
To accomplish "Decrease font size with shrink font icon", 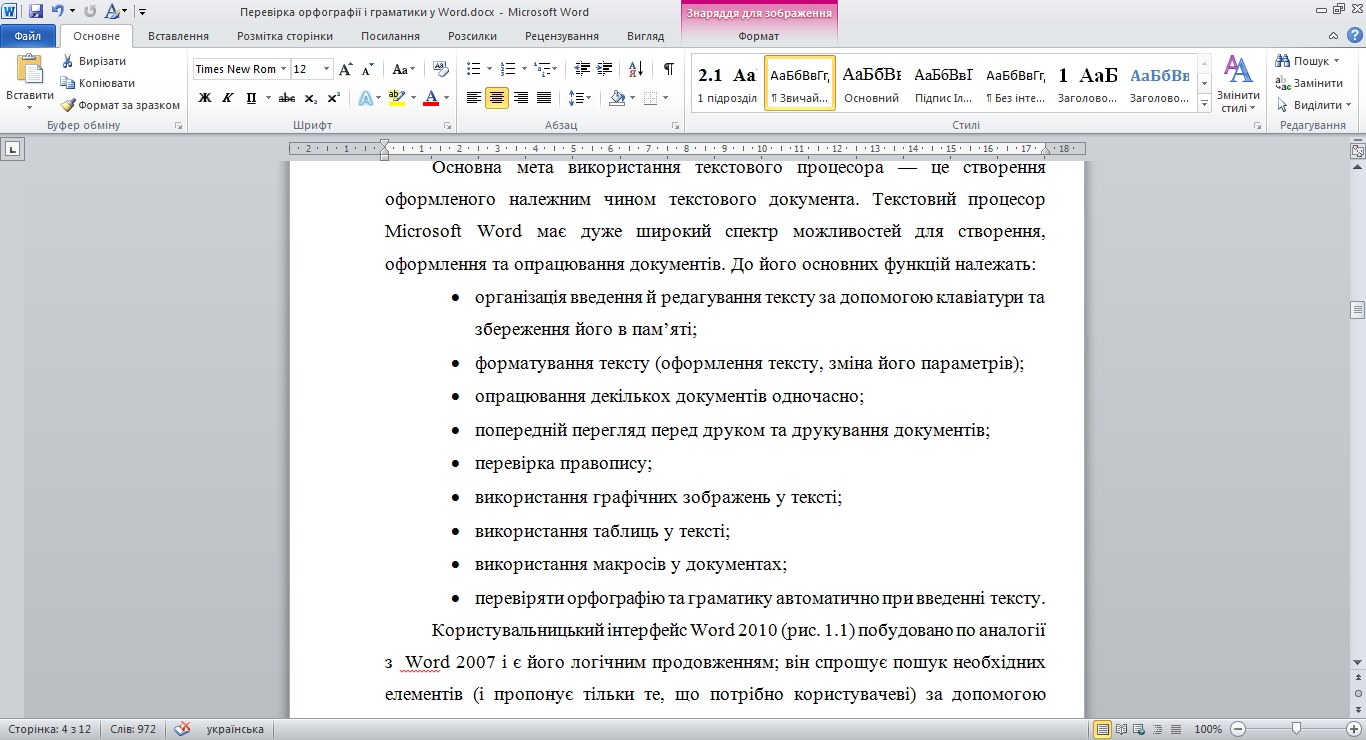I will (367, 69).
